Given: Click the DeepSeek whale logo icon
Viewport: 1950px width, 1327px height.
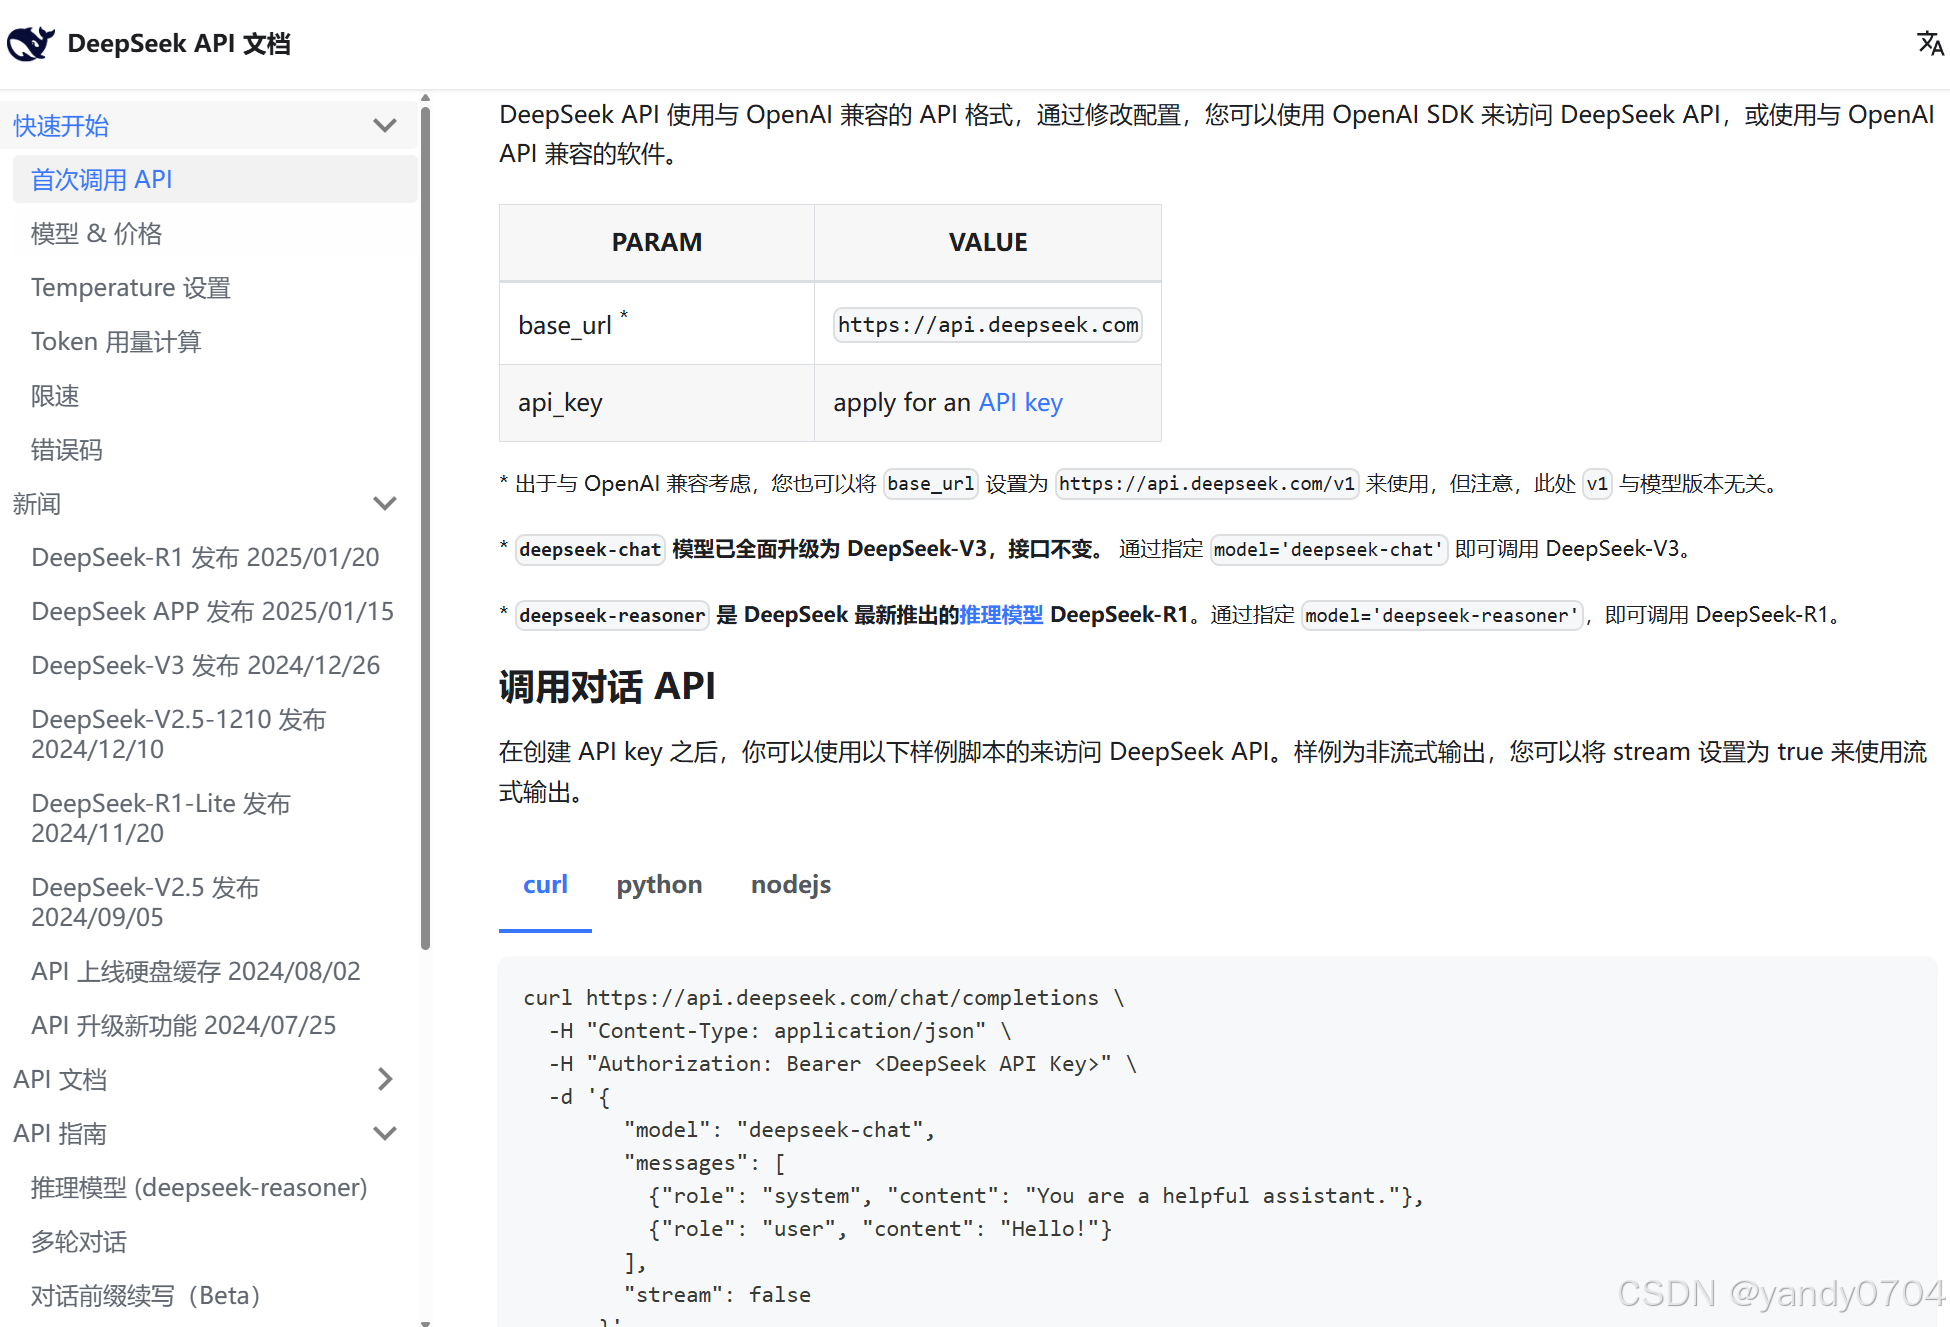Looking at the screenshot, I should (x=31, y=43).
